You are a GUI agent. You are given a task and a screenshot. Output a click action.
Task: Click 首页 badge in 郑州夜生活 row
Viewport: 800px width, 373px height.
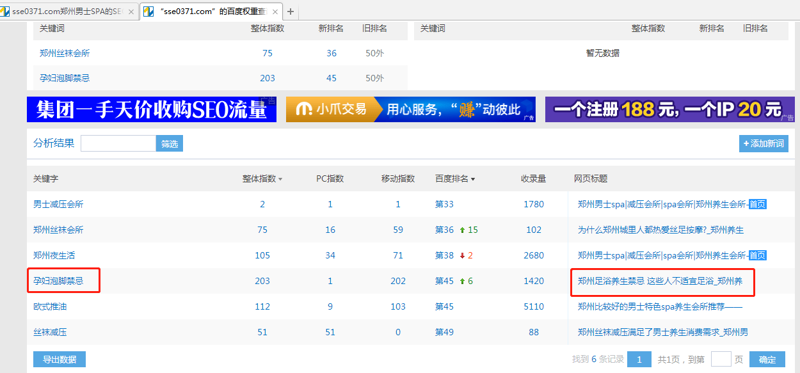coord(758,255)
